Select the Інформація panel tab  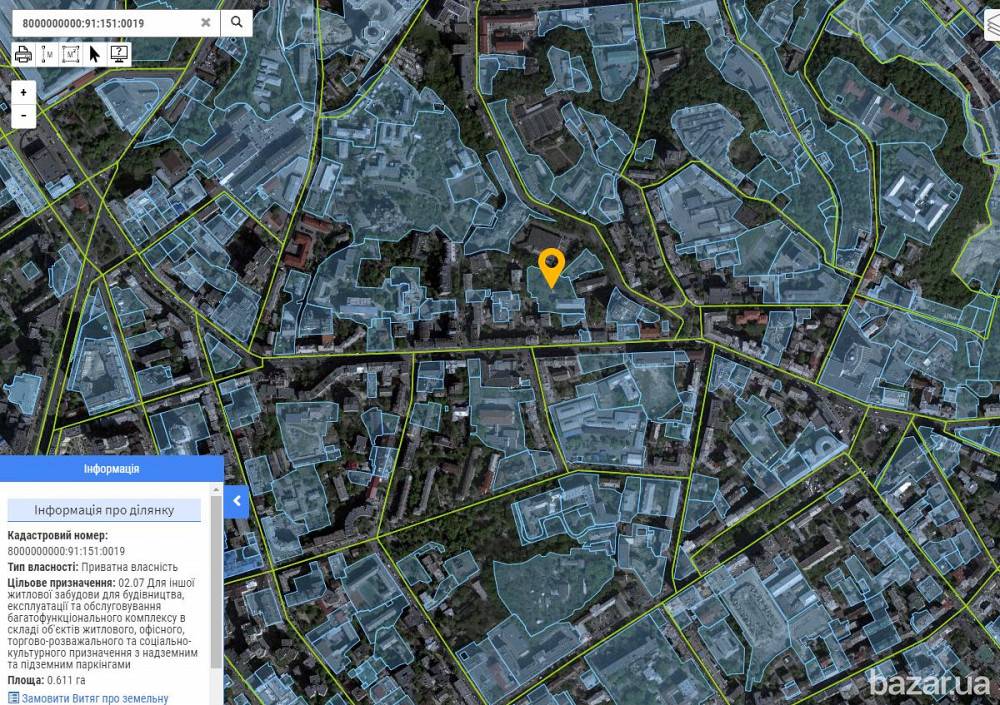pos(111,468)
